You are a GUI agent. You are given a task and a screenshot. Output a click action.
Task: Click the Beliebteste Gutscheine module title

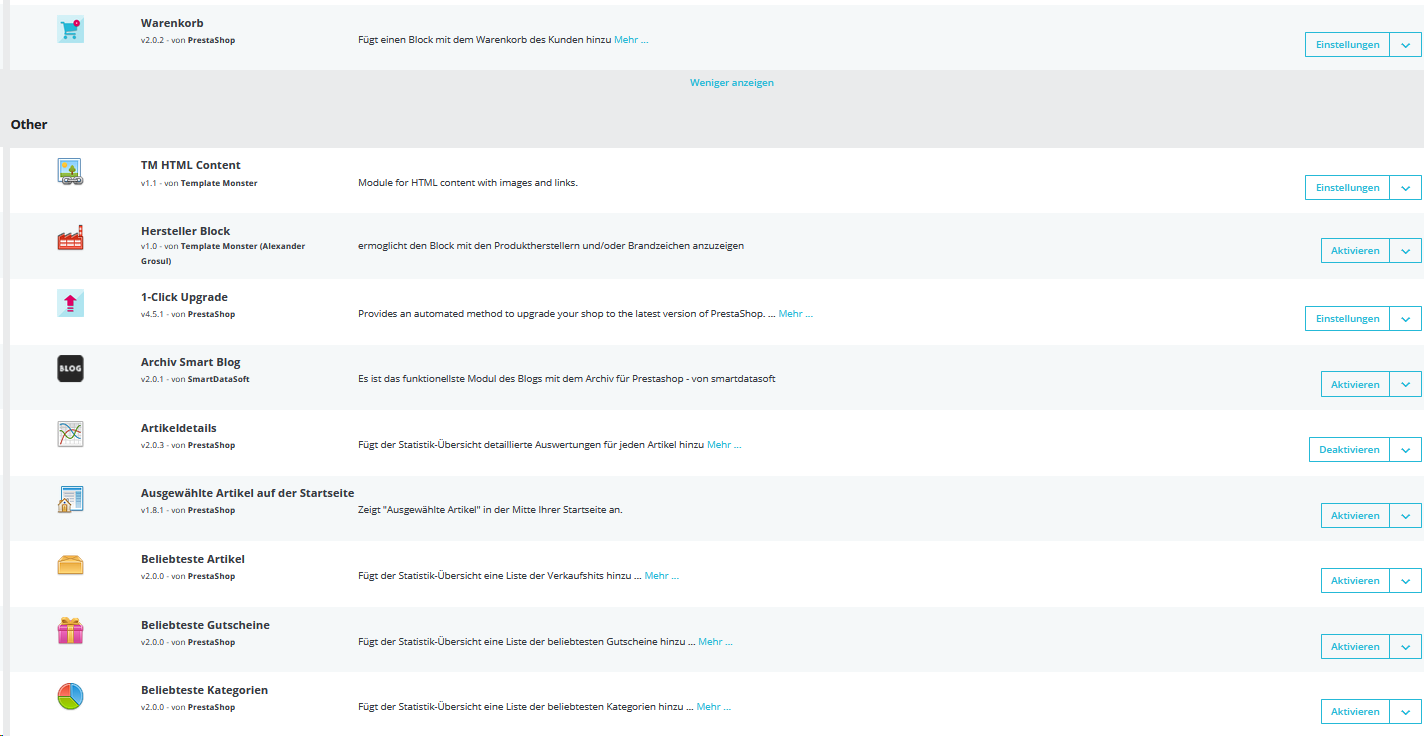tap(205, 625)
